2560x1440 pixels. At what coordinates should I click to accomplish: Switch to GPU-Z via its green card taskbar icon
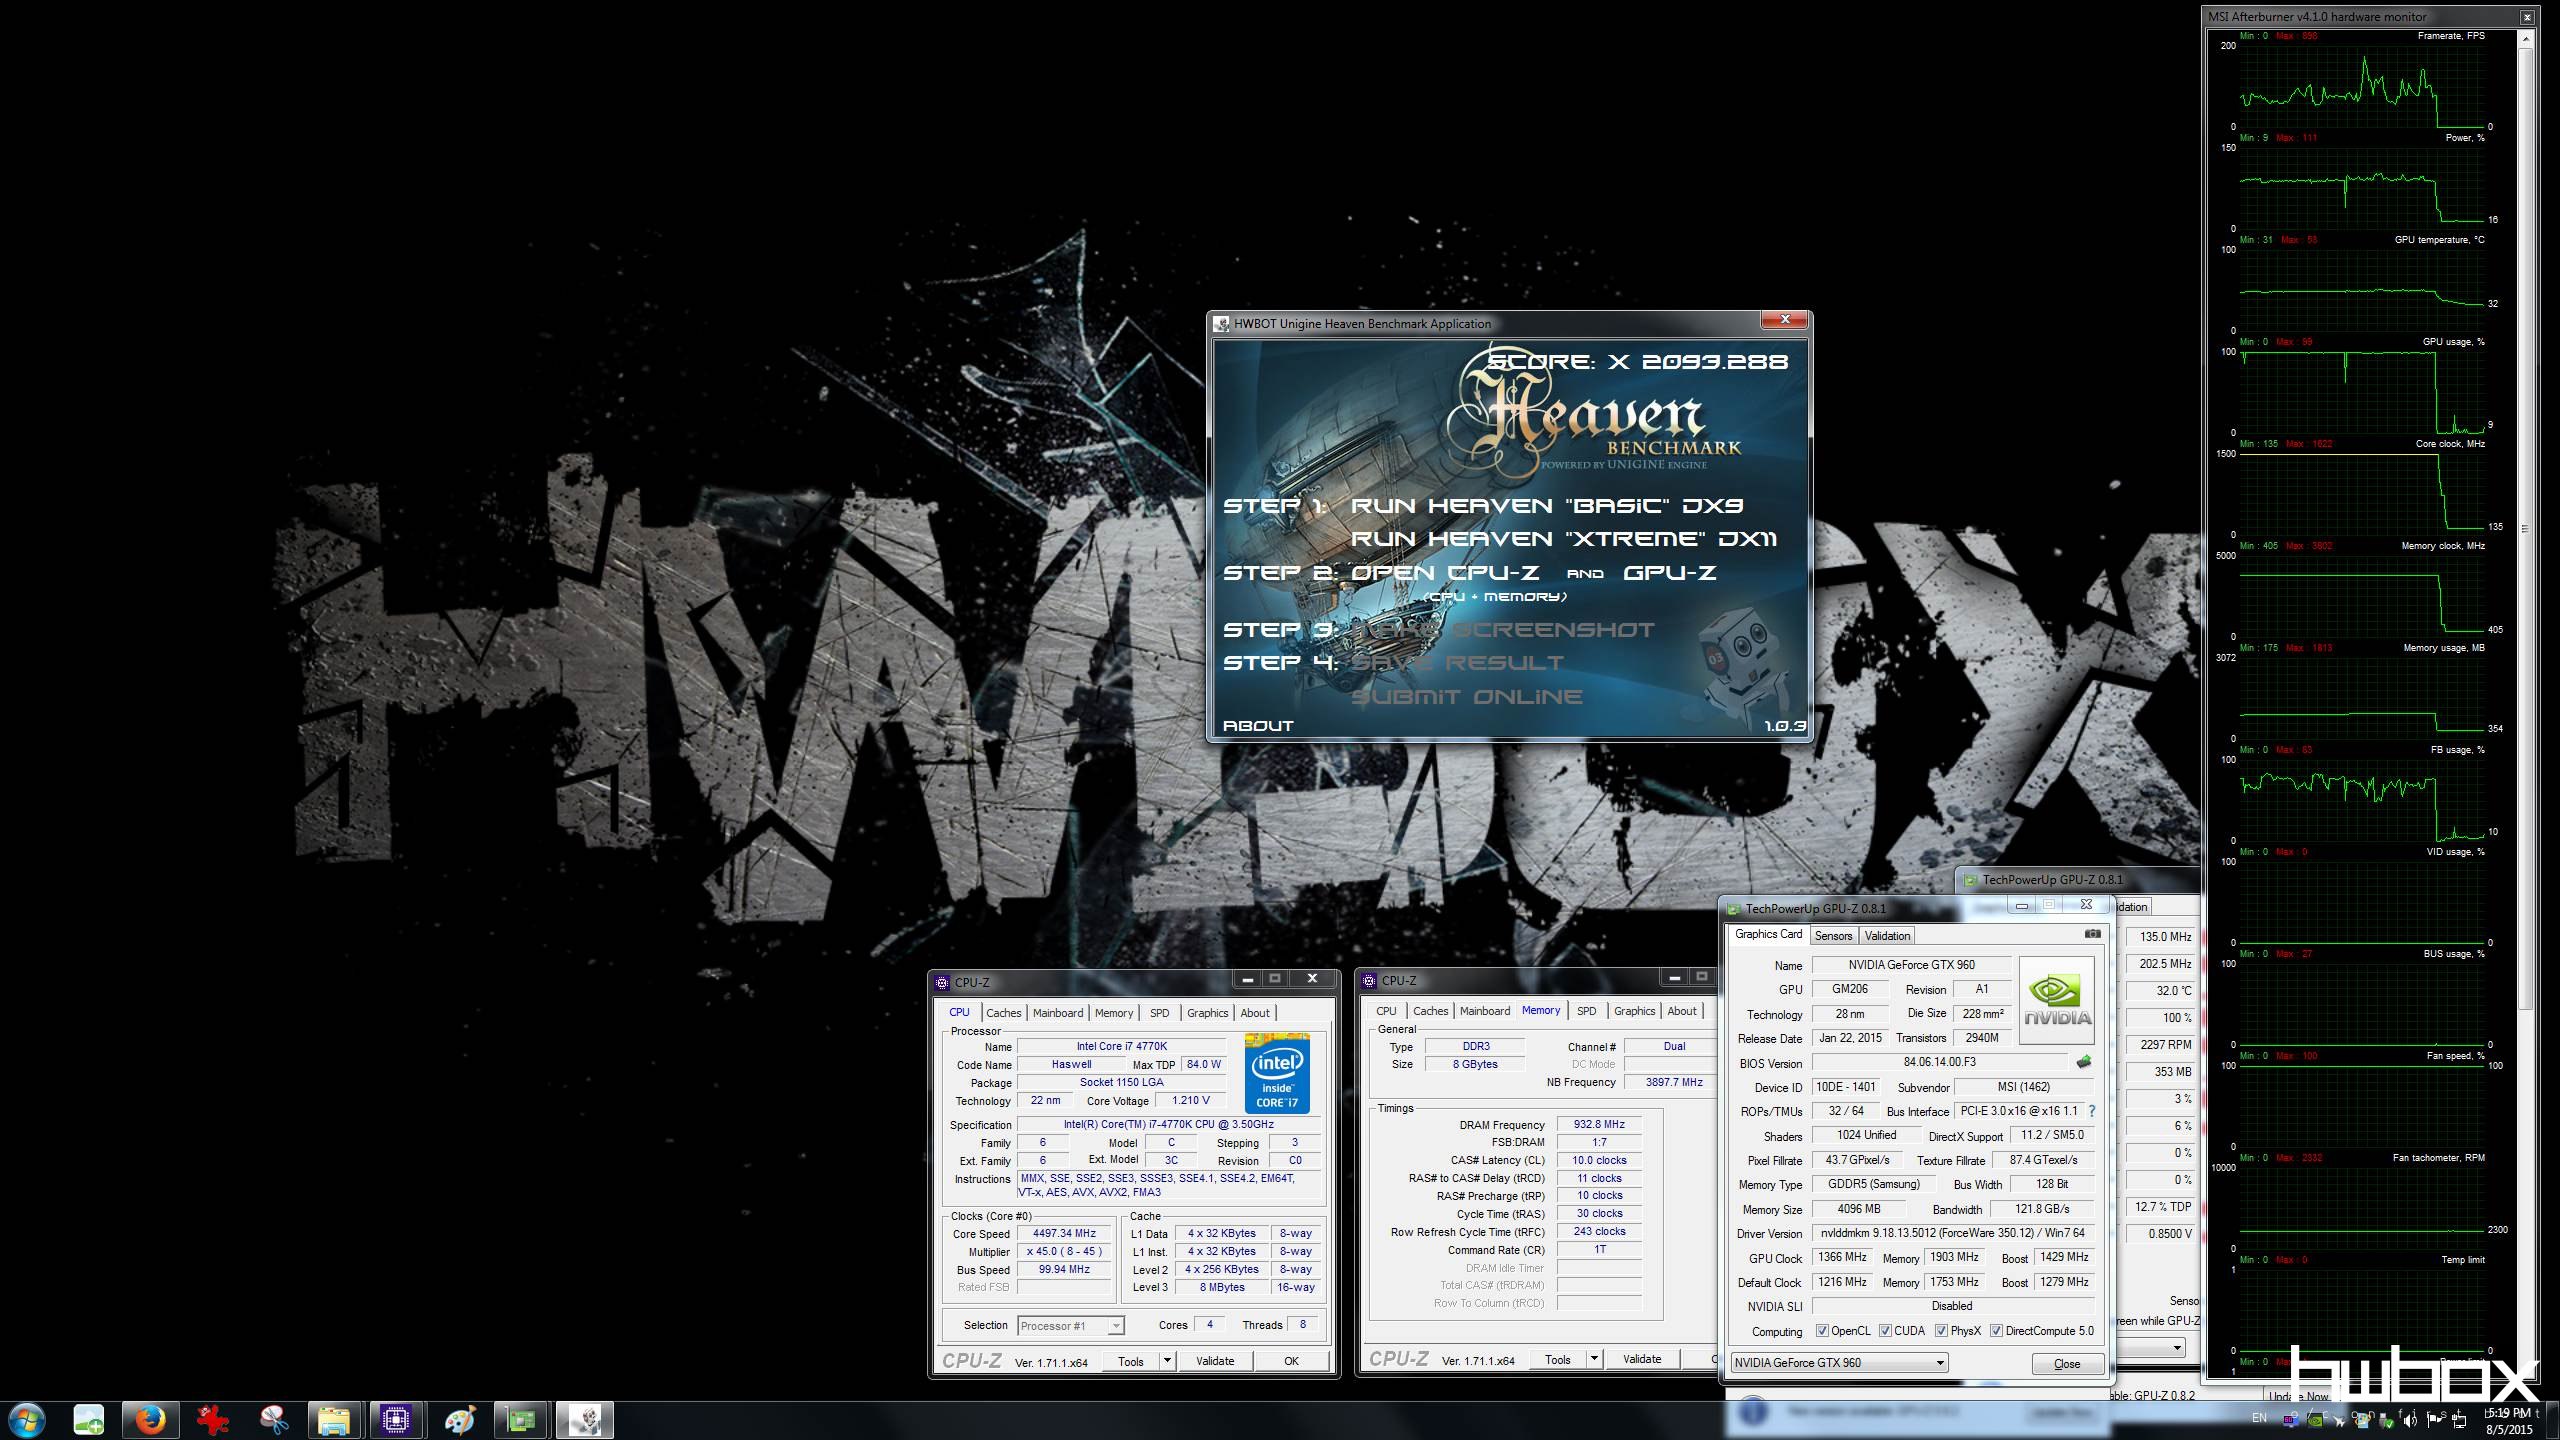(522, 1420)
